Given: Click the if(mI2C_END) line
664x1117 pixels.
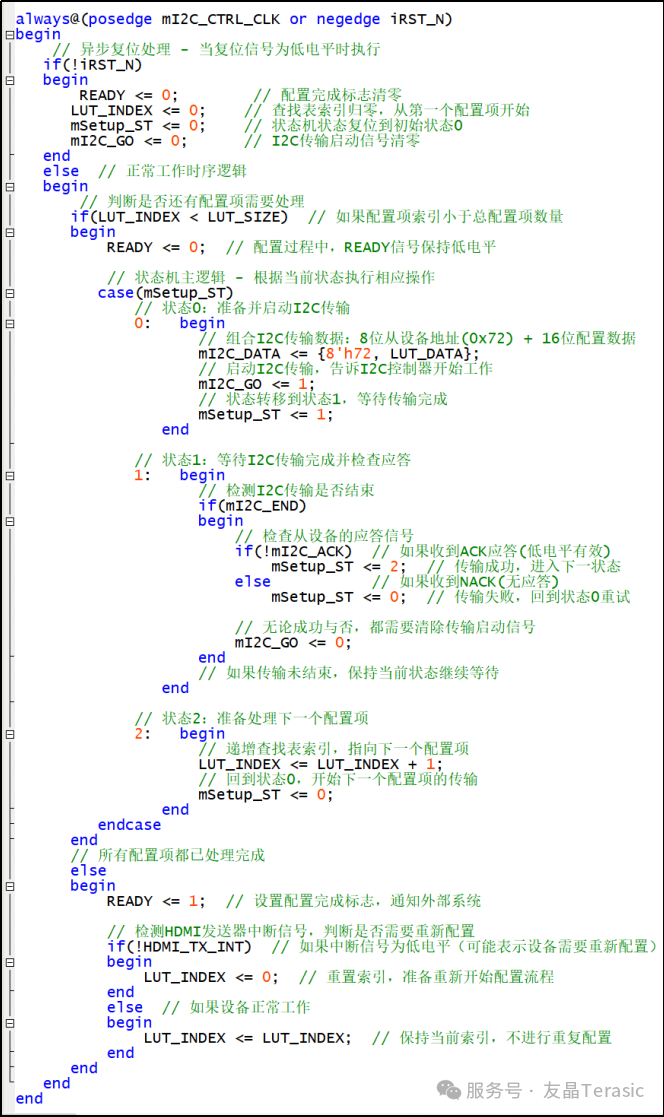Looking at the screenshot, I should (252, 506).
